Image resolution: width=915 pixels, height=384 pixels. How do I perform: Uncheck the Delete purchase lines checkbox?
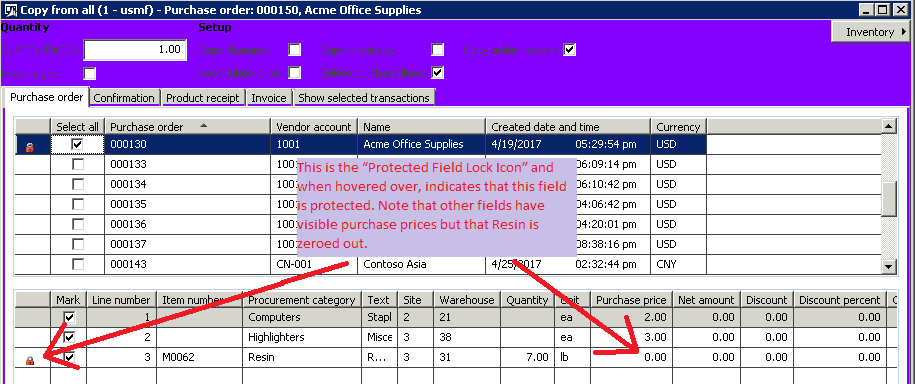[438, 73]
